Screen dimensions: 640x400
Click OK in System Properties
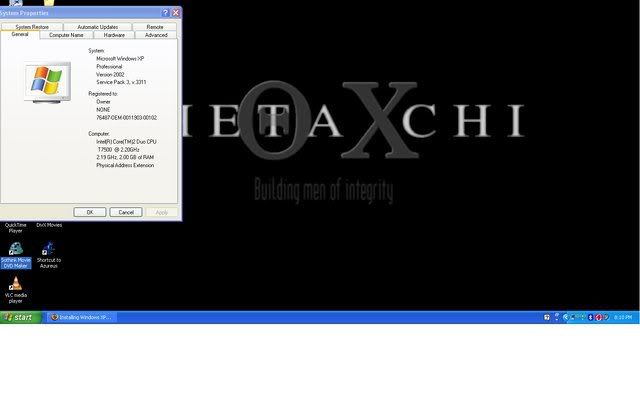(x=90, y=212)
